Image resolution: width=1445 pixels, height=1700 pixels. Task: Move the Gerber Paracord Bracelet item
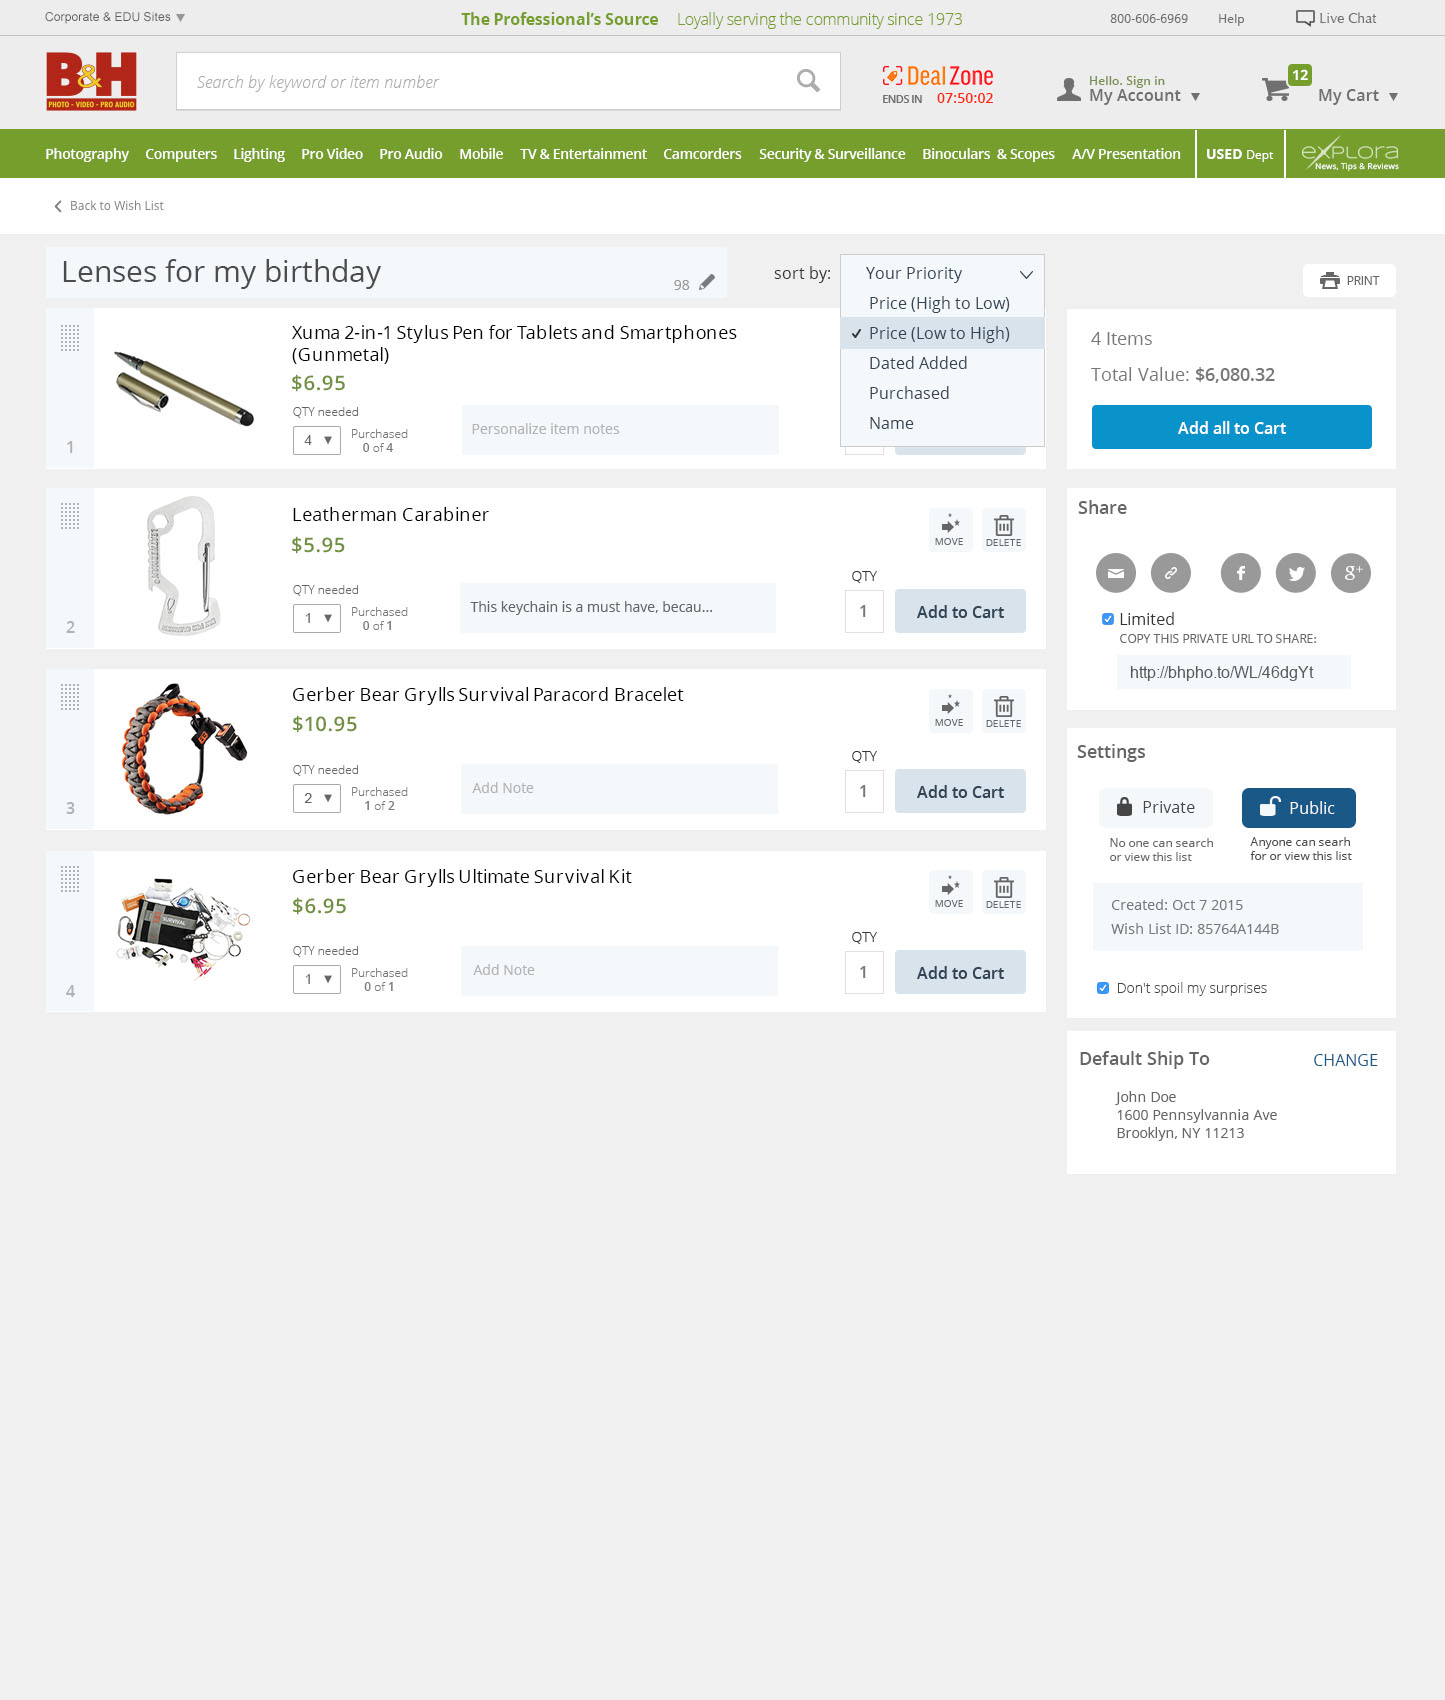tap(949, 710)
